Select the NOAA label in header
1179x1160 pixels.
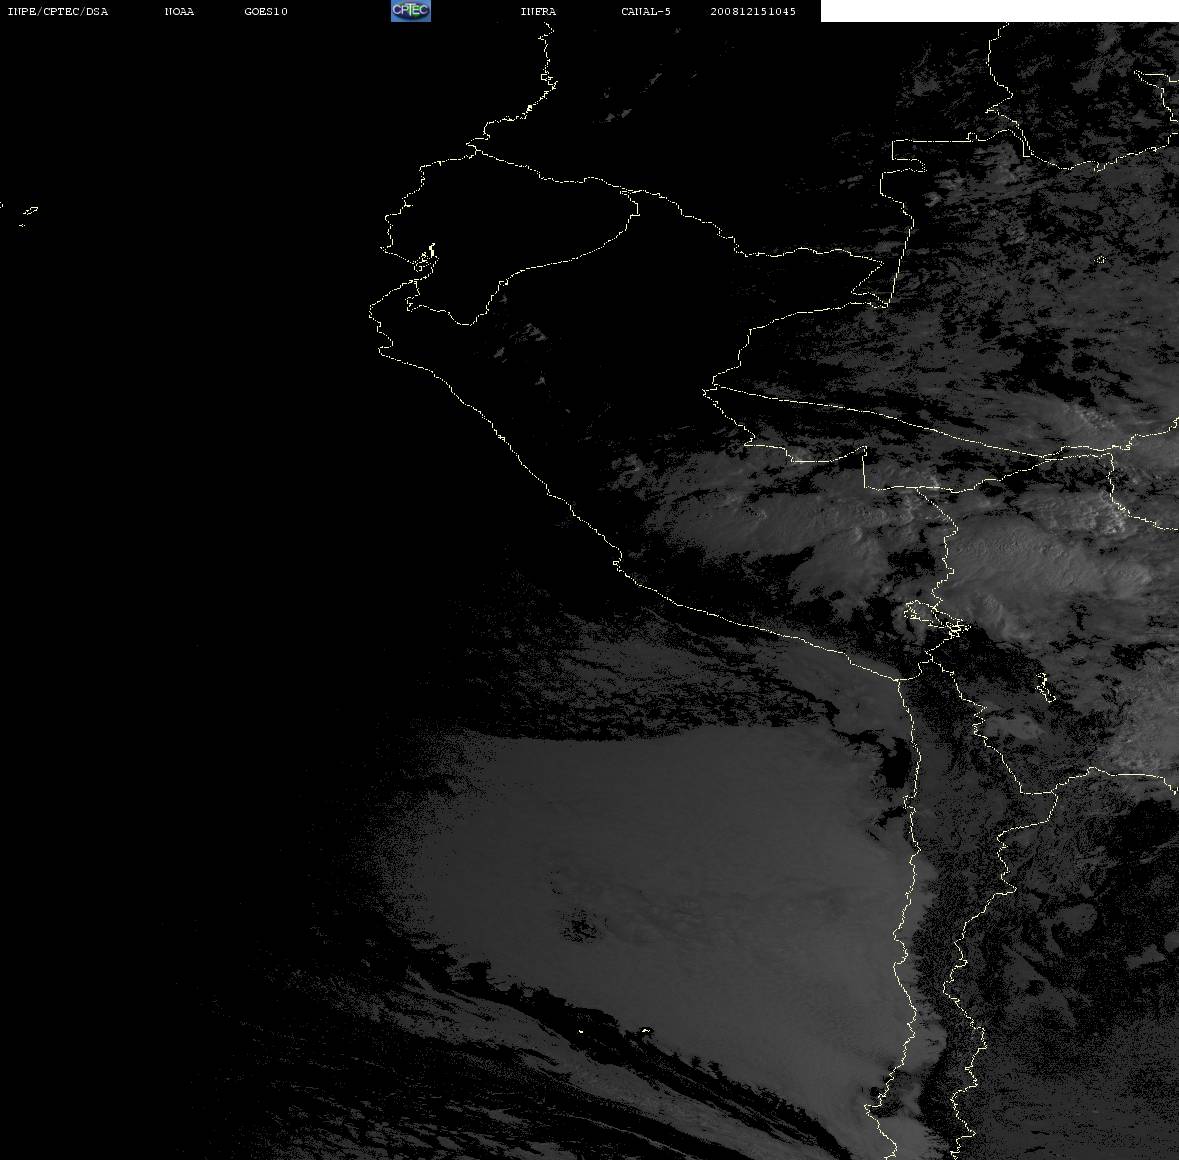[x=179, y=11]
